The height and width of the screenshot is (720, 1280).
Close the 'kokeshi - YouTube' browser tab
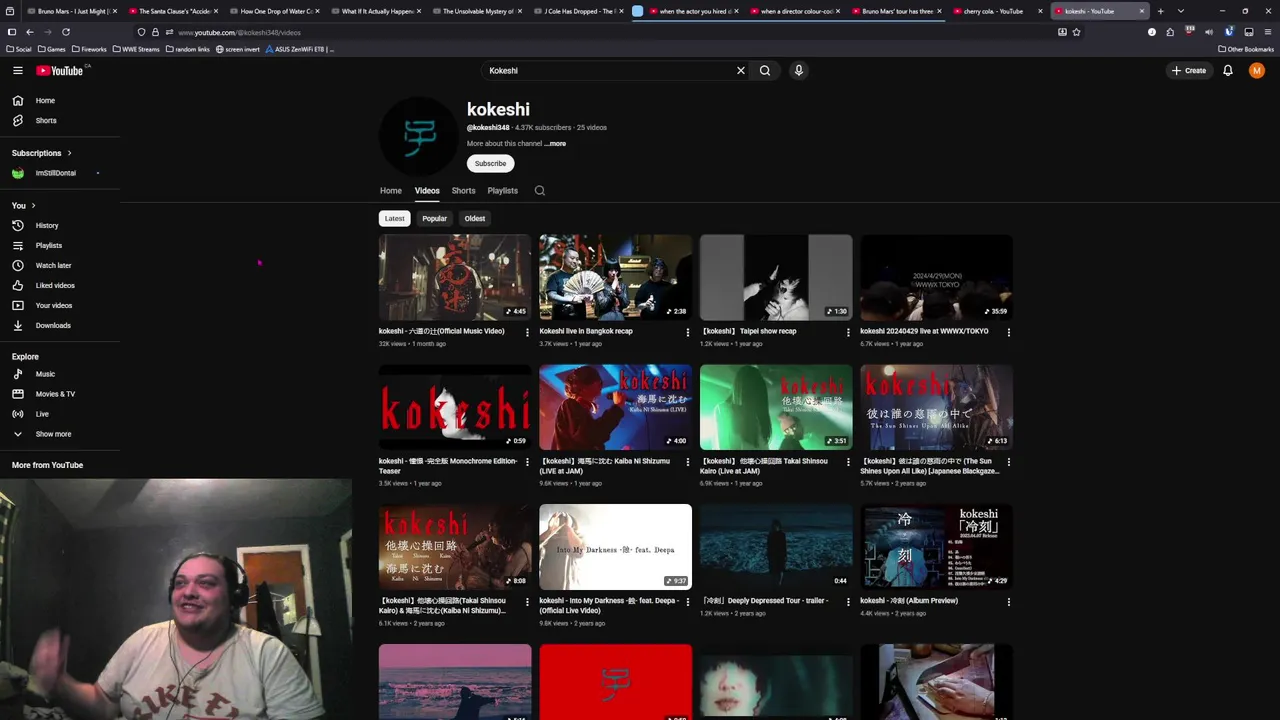pos(1141,11)
